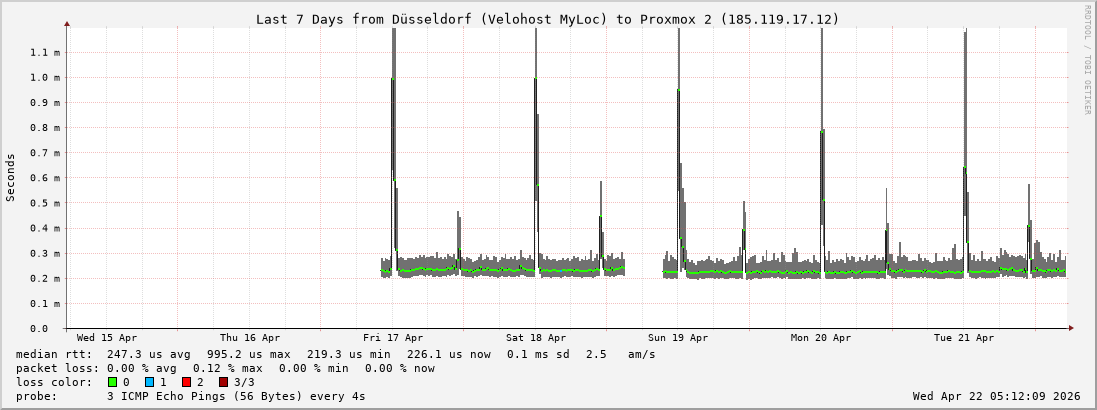Select the Sat 18 Apr date label

tap(536, 338)
